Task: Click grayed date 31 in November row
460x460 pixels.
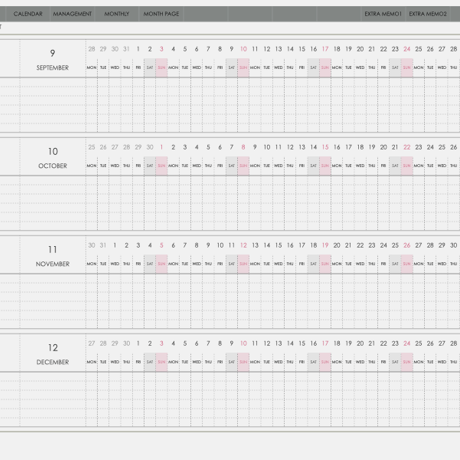Action: point(103,245)
